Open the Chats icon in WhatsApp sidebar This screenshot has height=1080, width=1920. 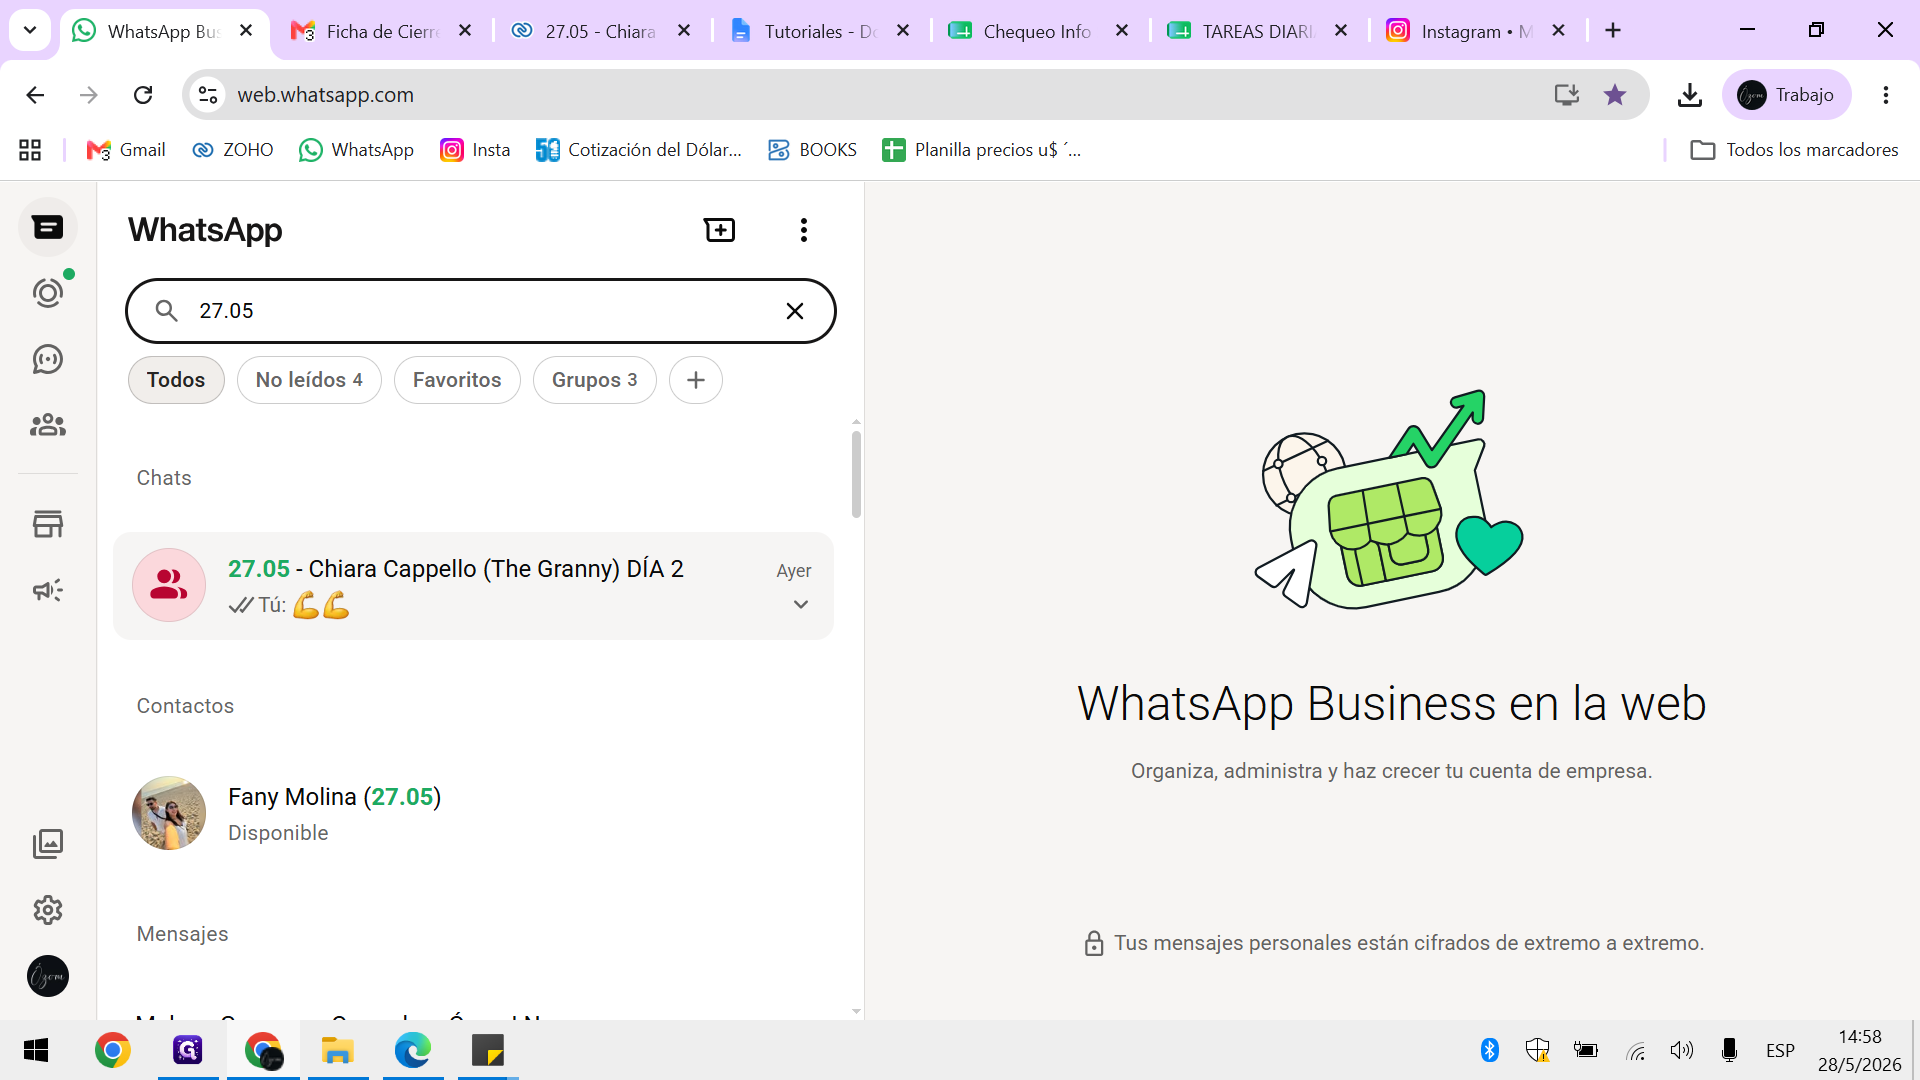[48, 228]
